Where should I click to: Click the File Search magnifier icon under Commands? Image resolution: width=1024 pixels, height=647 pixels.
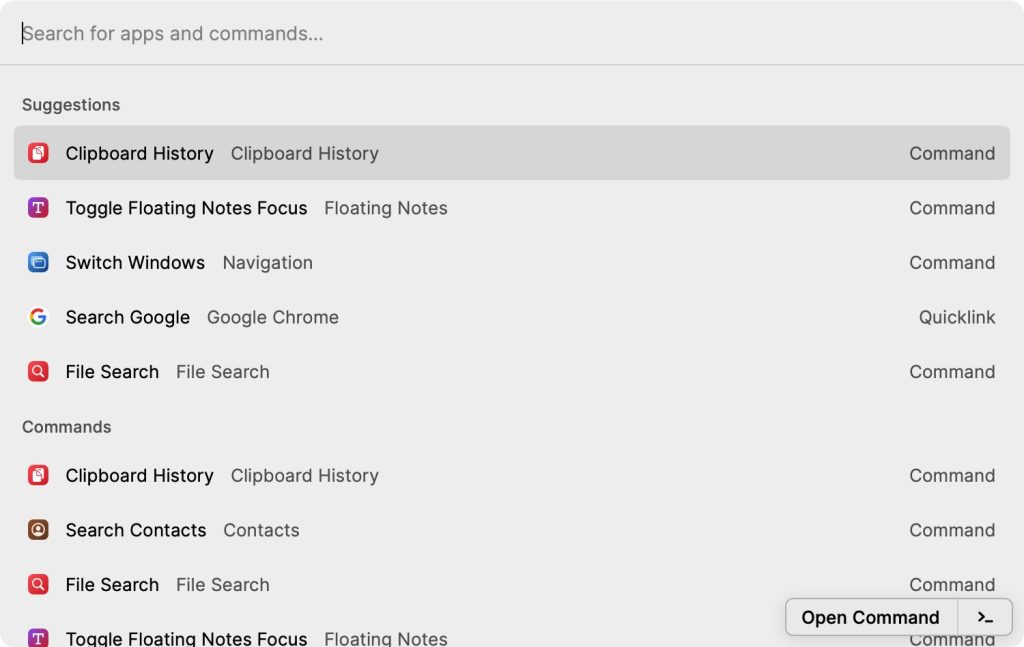click(38, 585)
